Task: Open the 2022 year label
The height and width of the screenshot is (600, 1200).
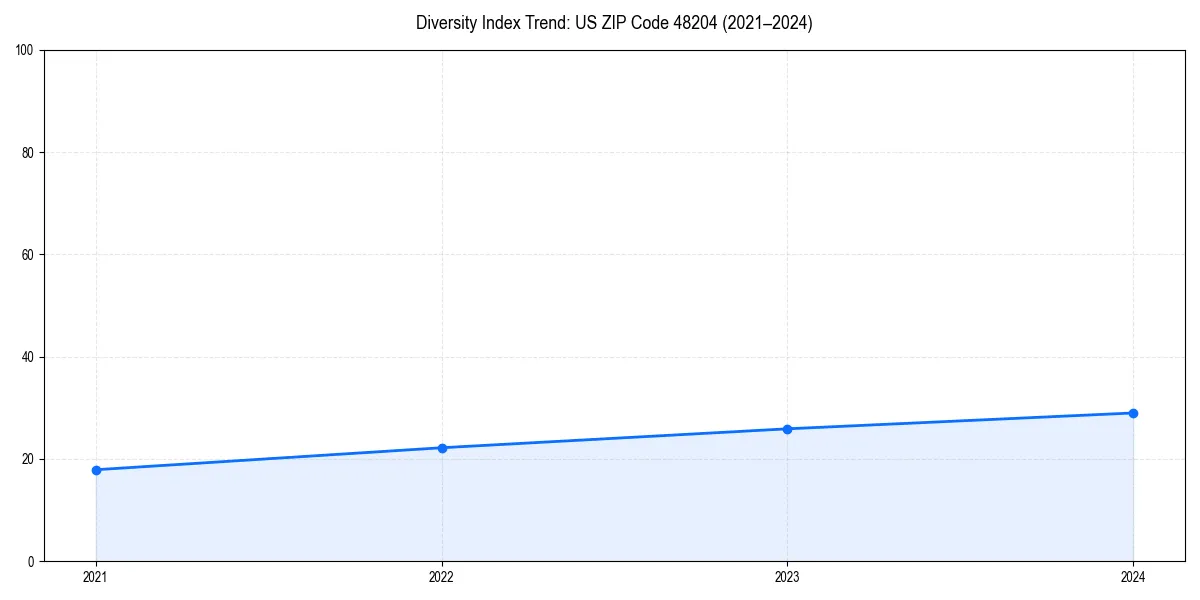Action: 442,576
